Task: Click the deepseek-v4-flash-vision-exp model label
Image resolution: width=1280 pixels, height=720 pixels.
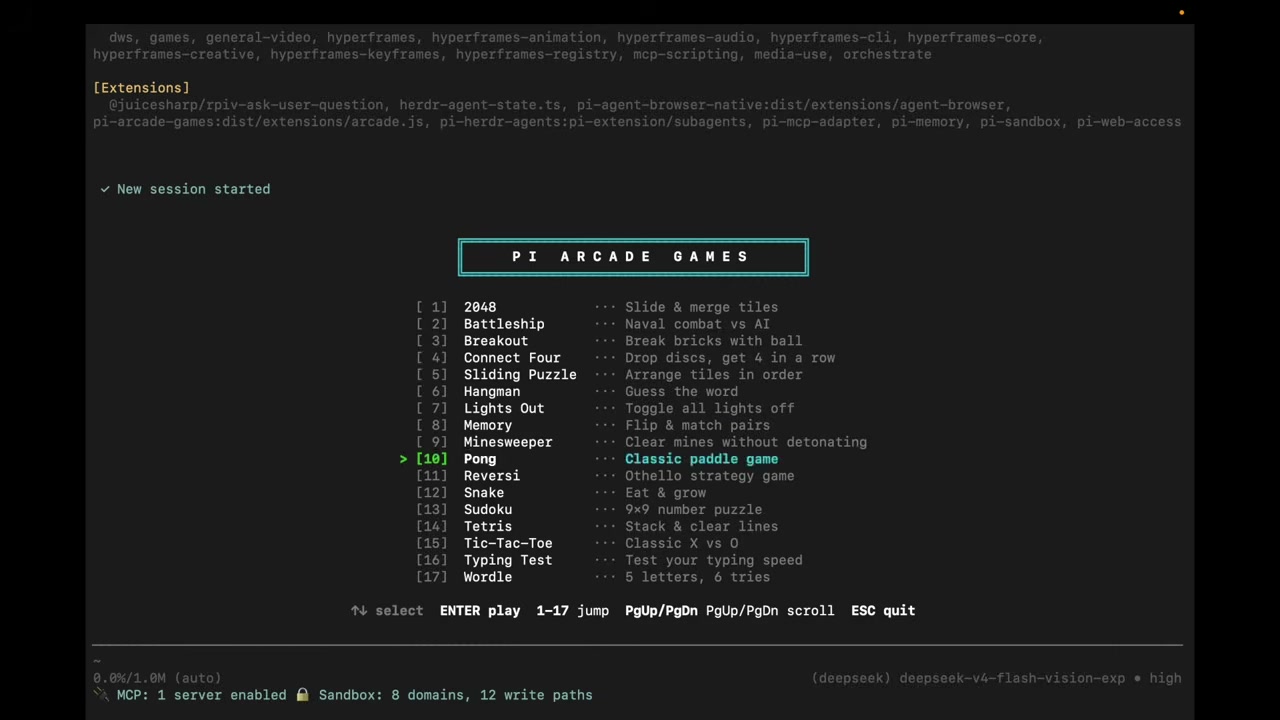Action: [1012, 678]
